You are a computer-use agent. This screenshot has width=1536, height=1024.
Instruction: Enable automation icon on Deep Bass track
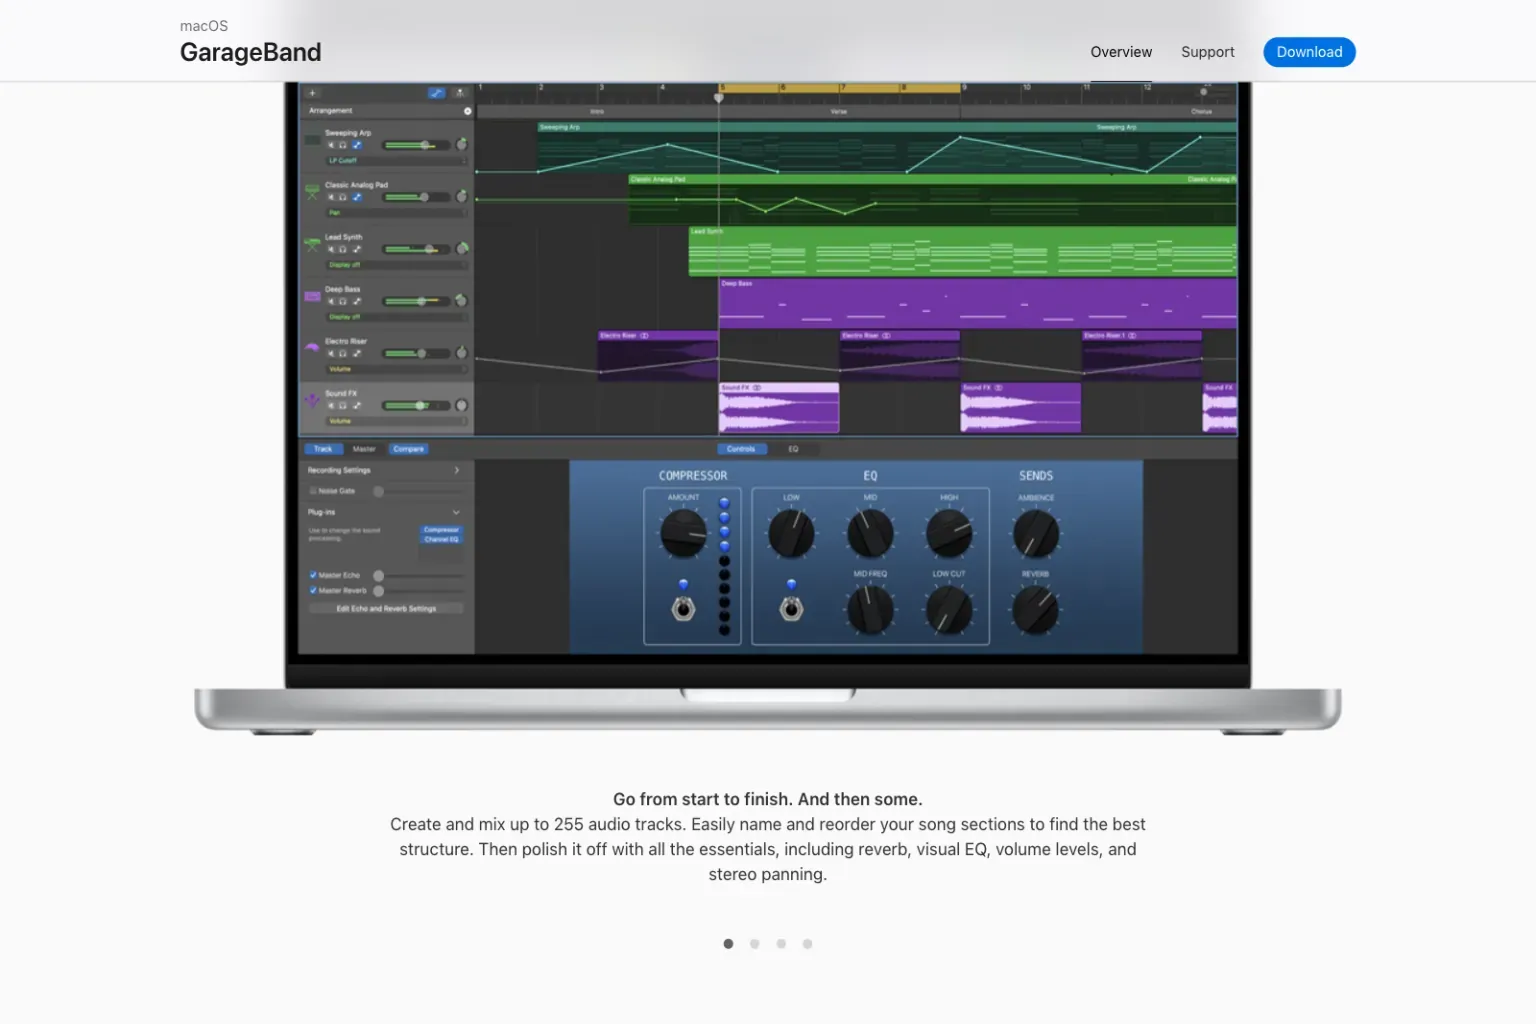pos(357,301)
